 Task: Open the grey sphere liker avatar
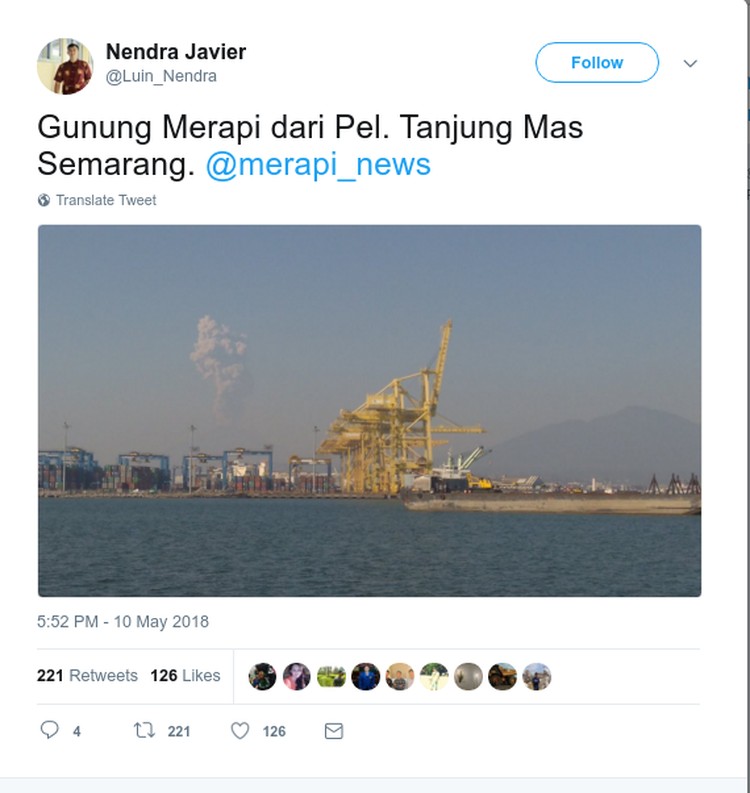468,677
